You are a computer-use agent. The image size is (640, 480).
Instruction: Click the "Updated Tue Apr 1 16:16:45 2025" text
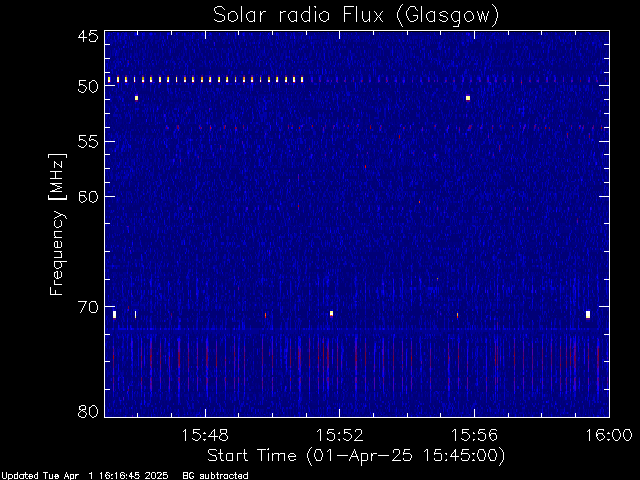pyautogui.click(x=84, y=476)
